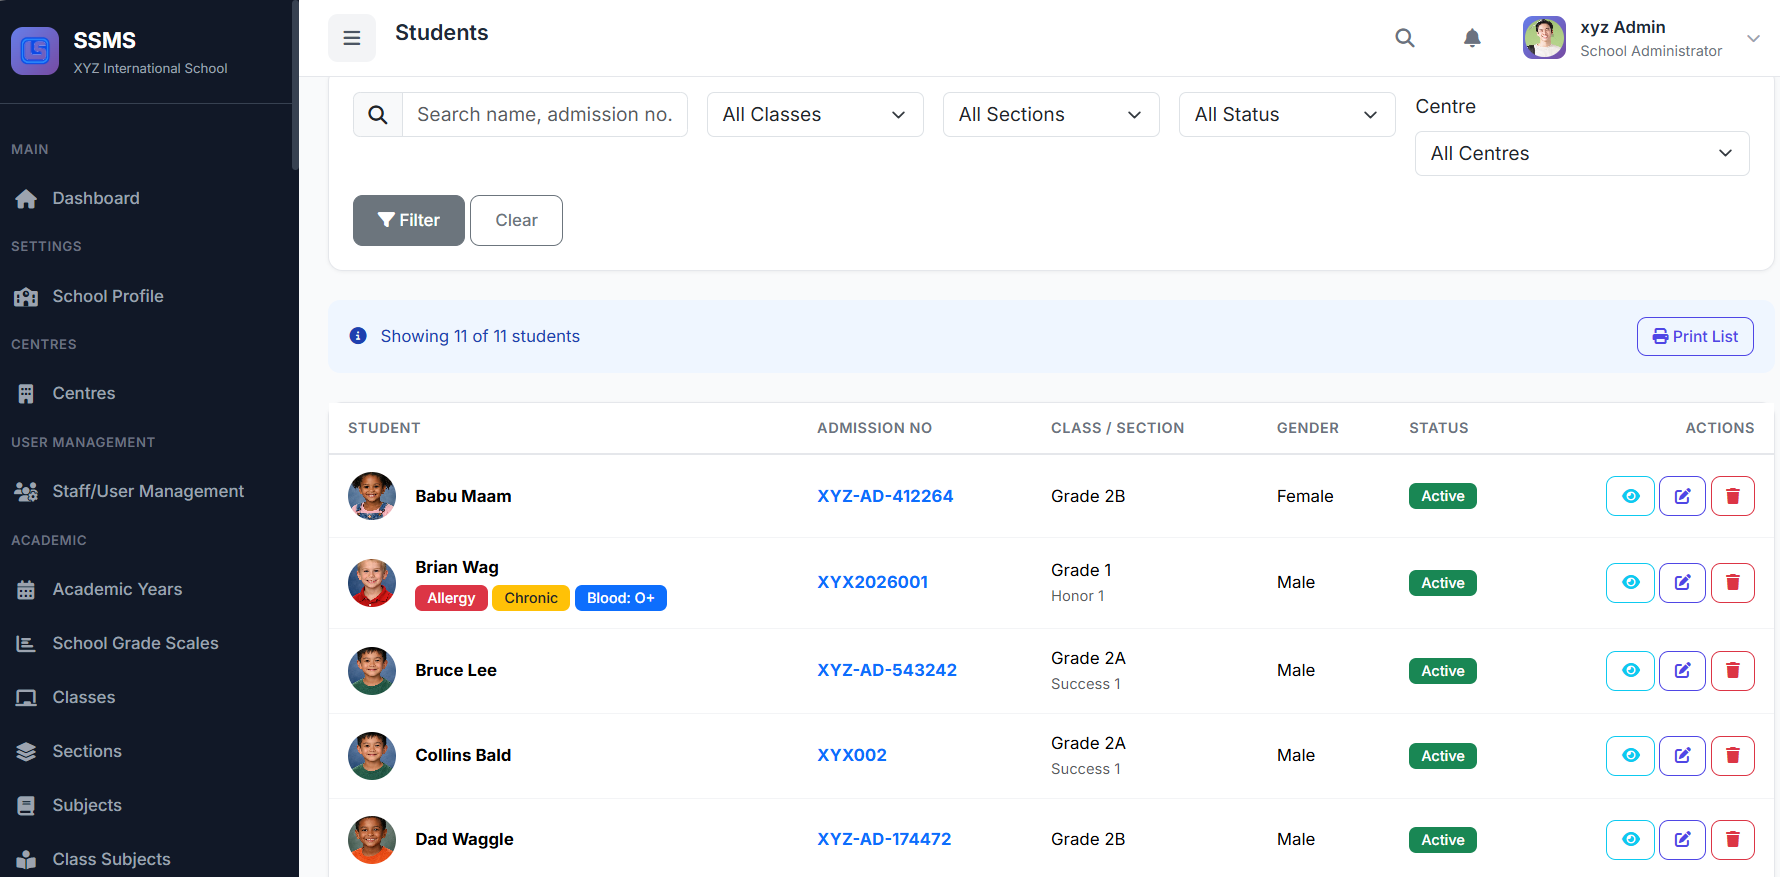This screenshot has height=877, width=1780.
Task: Expand the xyz Admin account chevron
Action: pos(1753,38)
